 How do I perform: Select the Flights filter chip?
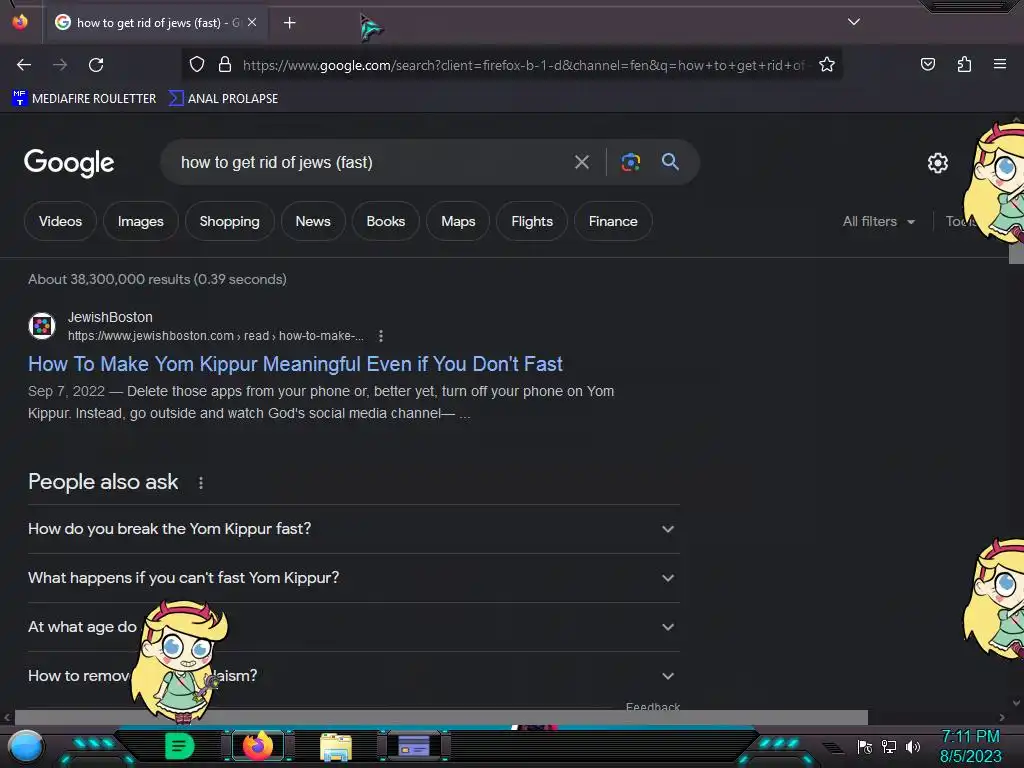[532, 221]
